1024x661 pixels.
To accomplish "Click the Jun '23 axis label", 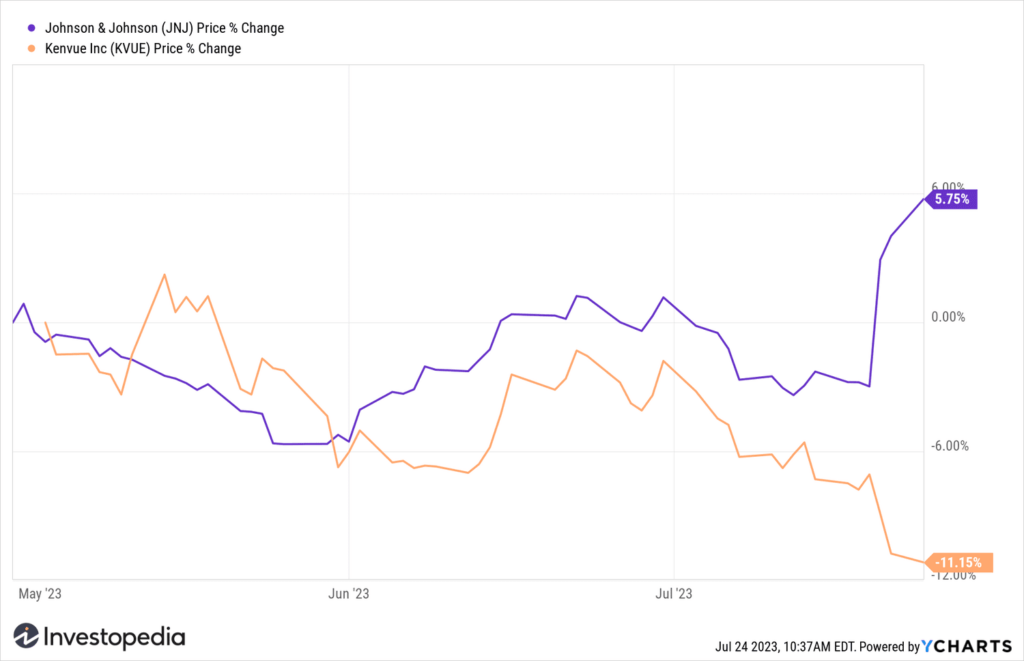I will (x=349, y=594).
